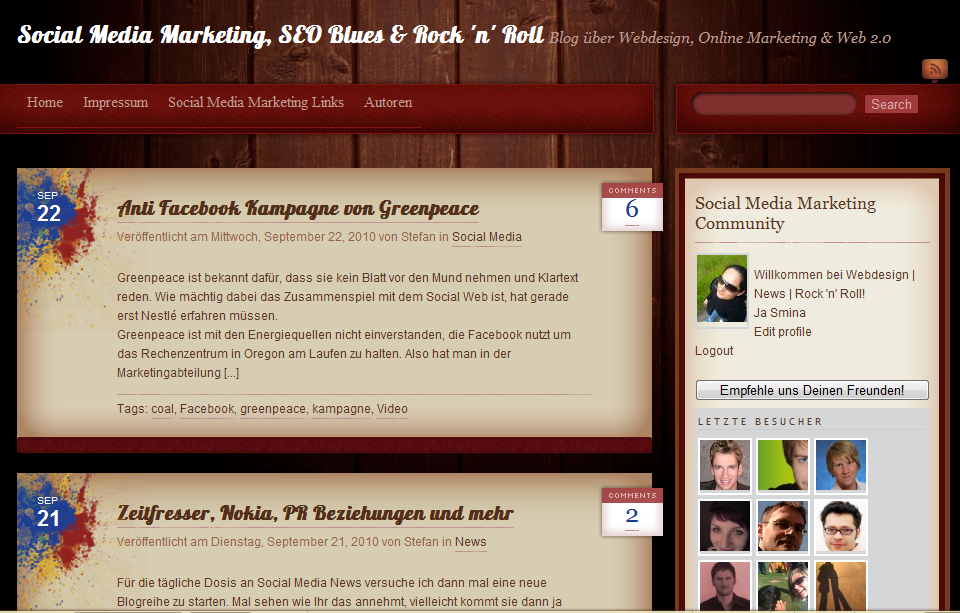Image resolution: width=960 pixels, height=613 pixels.
Task: Open the Video tag
Action: tap(392, 408)
